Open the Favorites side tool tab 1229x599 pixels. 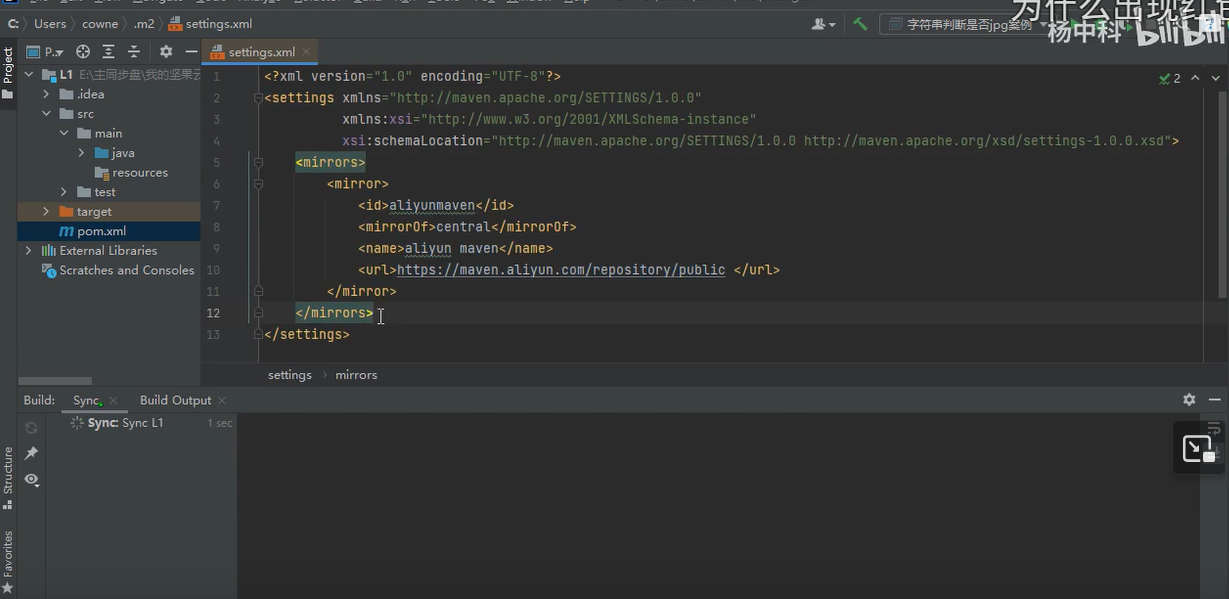8,561
